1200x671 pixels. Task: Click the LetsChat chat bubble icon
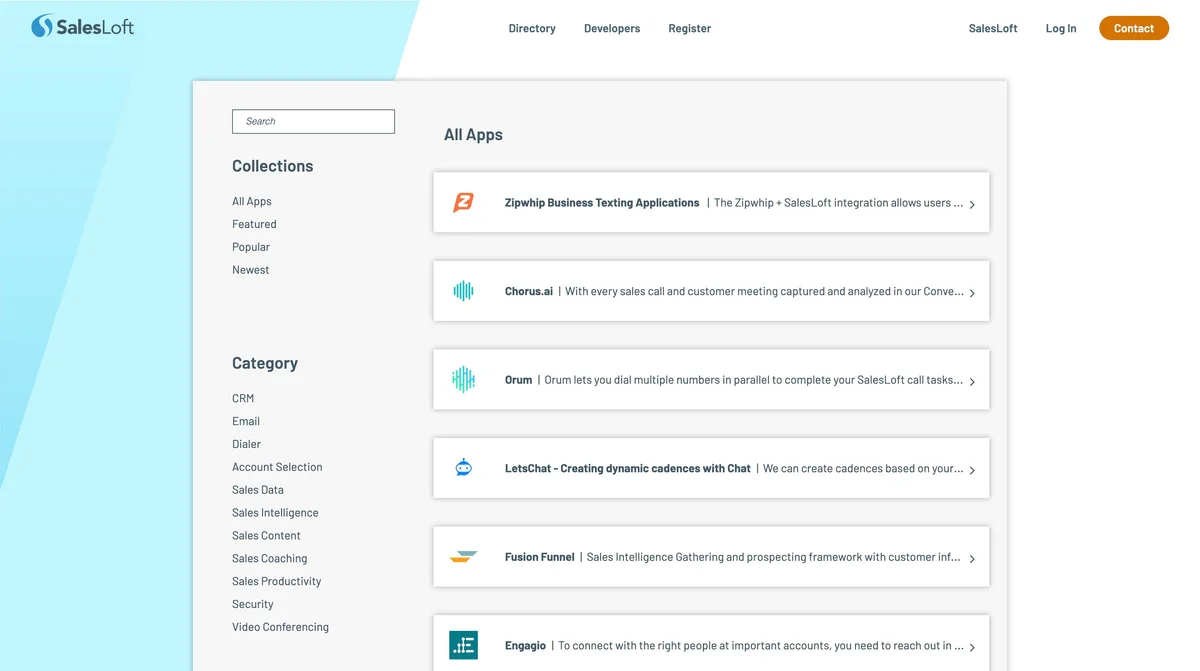[x=463, y=467]
